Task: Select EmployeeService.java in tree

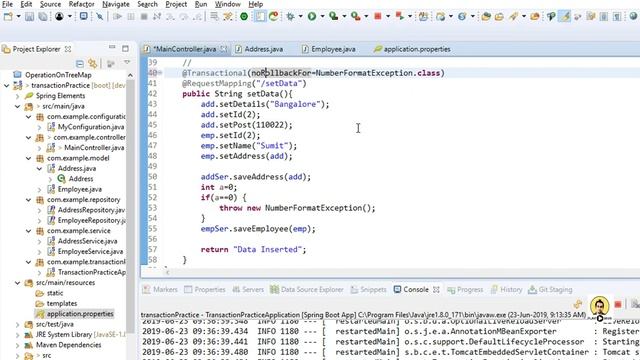Action: coord(90,251)
